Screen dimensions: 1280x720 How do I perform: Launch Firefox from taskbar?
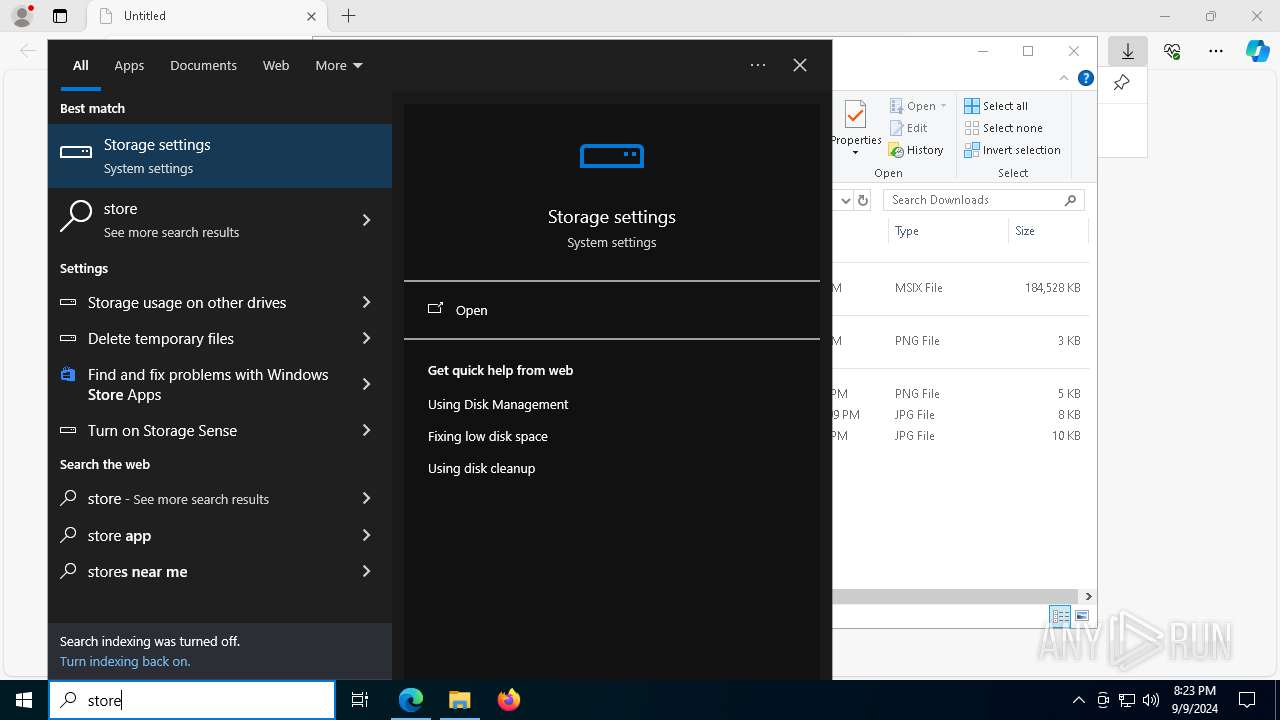(x=508, y=700)
